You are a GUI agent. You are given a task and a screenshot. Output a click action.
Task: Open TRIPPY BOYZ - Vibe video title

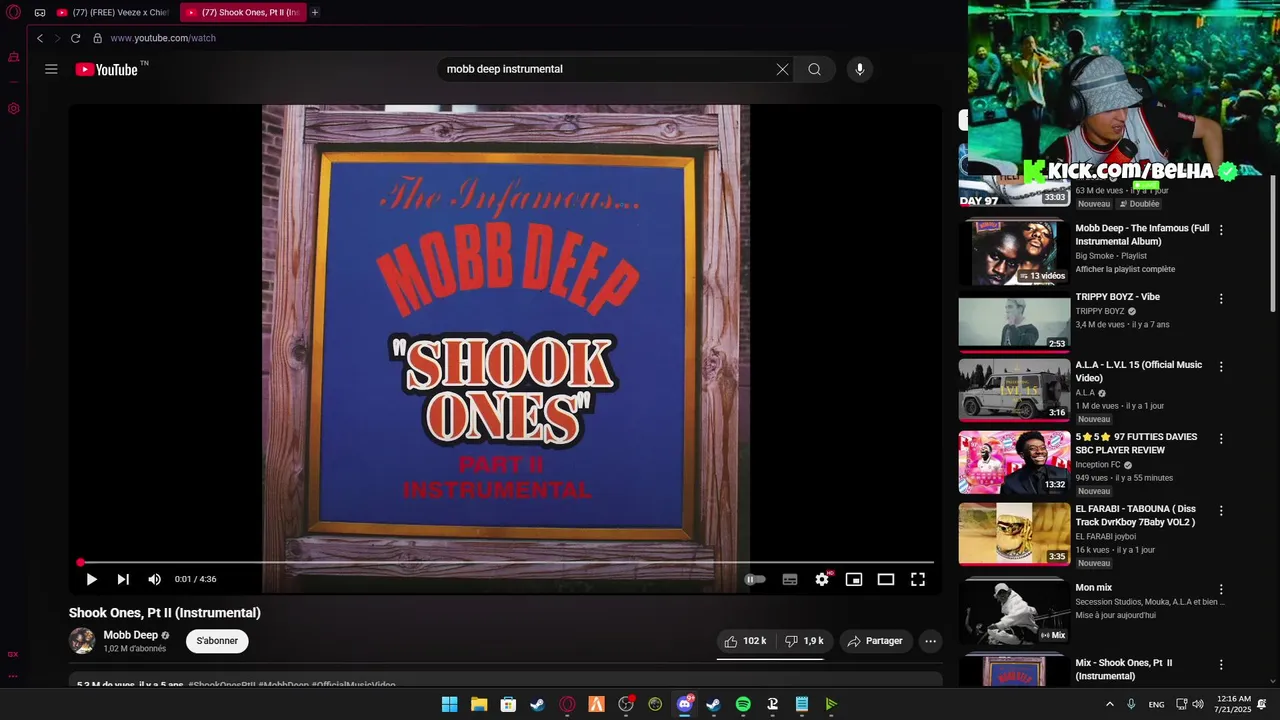click(1117, 297)
